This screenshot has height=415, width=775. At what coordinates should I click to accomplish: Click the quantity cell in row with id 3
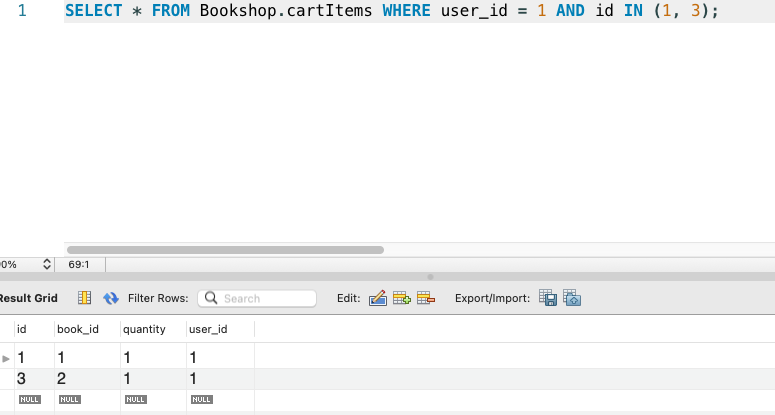point(153,379)
